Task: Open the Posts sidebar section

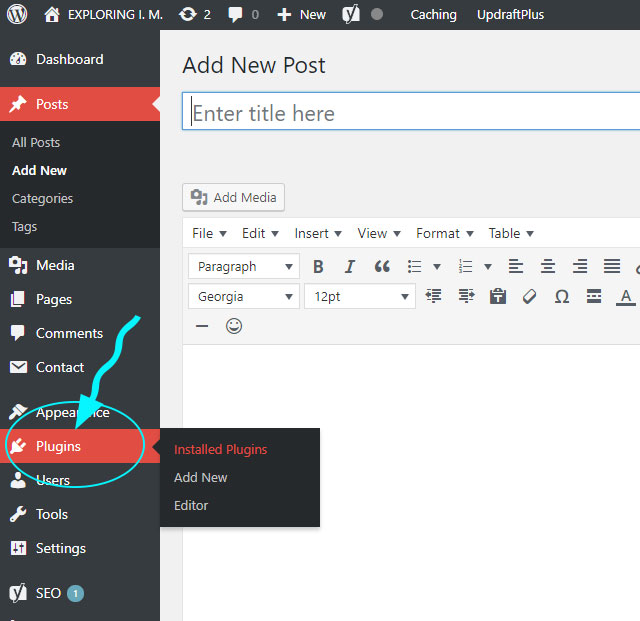Action: point(80,104)
